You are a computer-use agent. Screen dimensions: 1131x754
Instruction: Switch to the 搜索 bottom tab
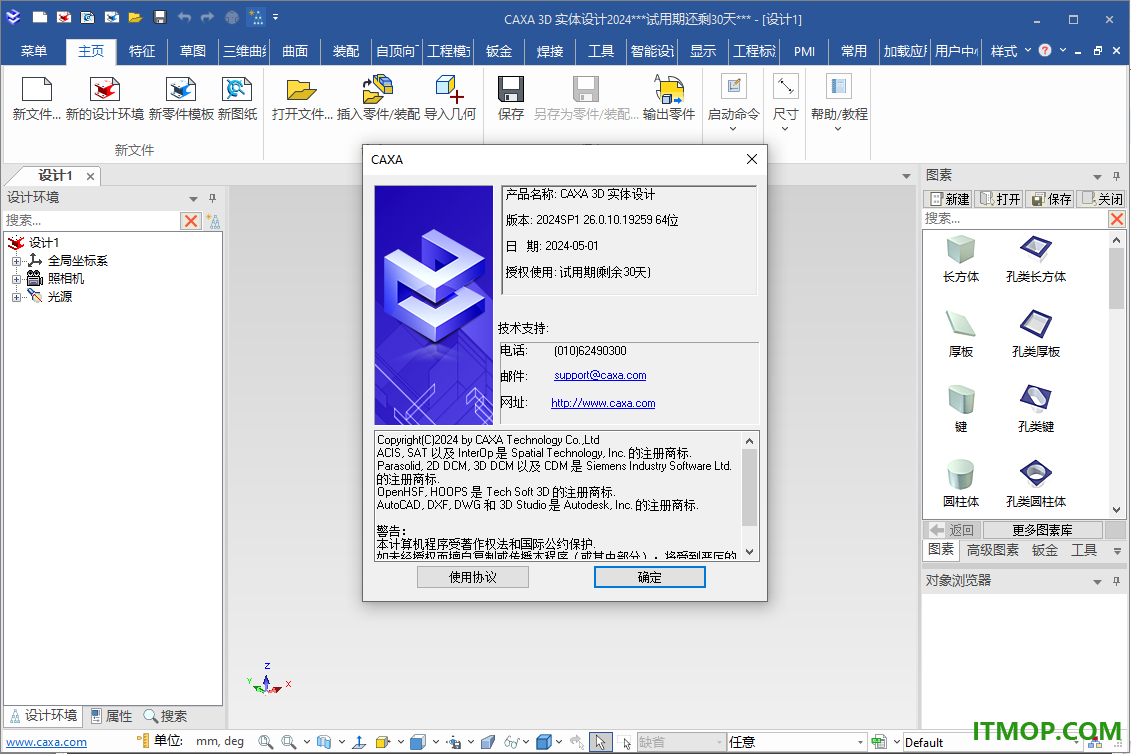coord(165,716)
